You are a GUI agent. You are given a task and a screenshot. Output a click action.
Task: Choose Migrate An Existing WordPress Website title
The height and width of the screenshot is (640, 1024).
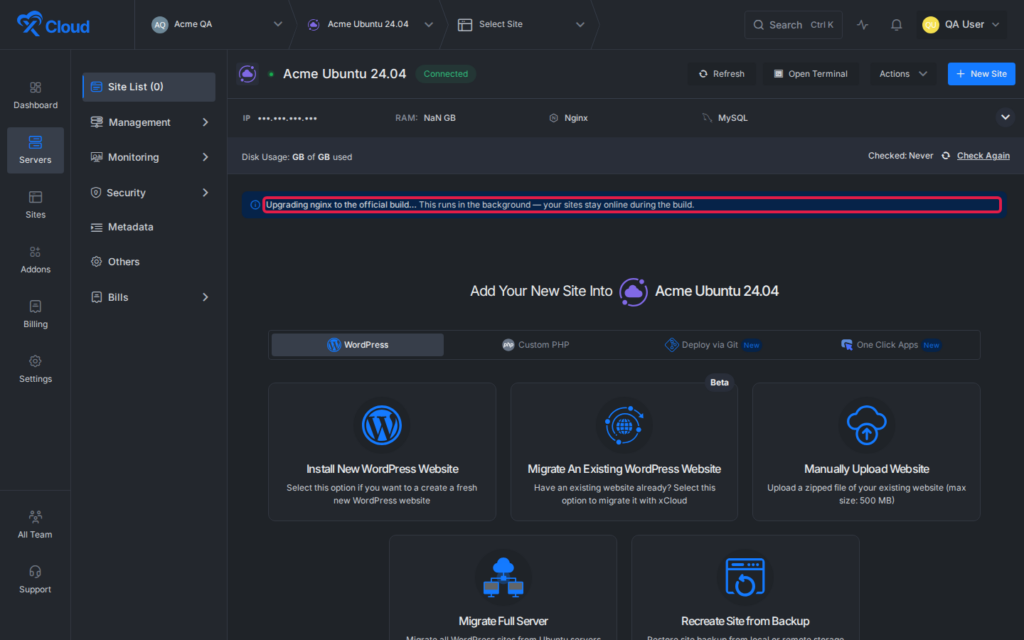click(x=624, y=469)
